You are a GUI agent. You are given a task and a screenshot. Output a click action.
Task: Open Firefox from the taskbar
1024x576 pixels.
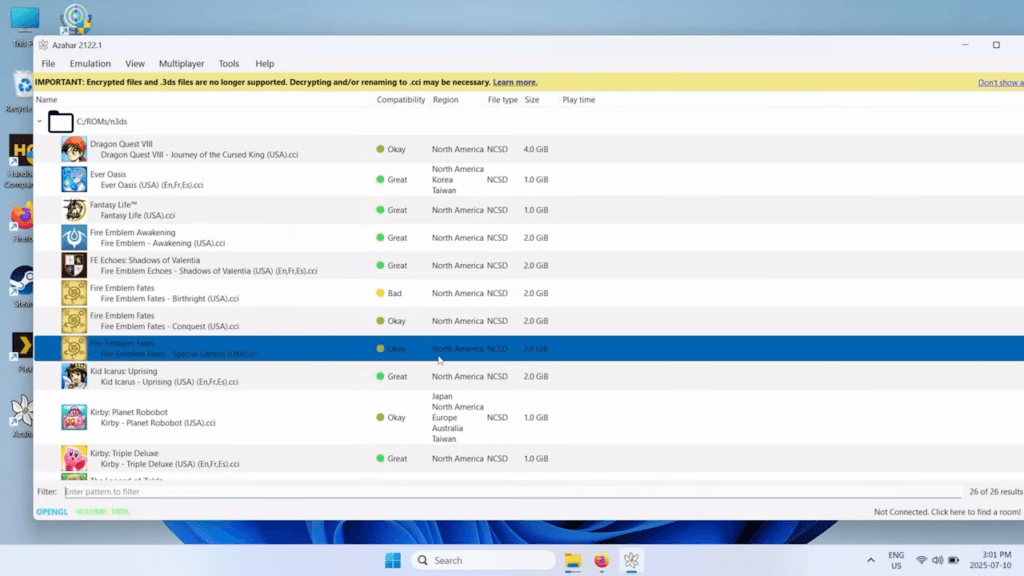601,560
